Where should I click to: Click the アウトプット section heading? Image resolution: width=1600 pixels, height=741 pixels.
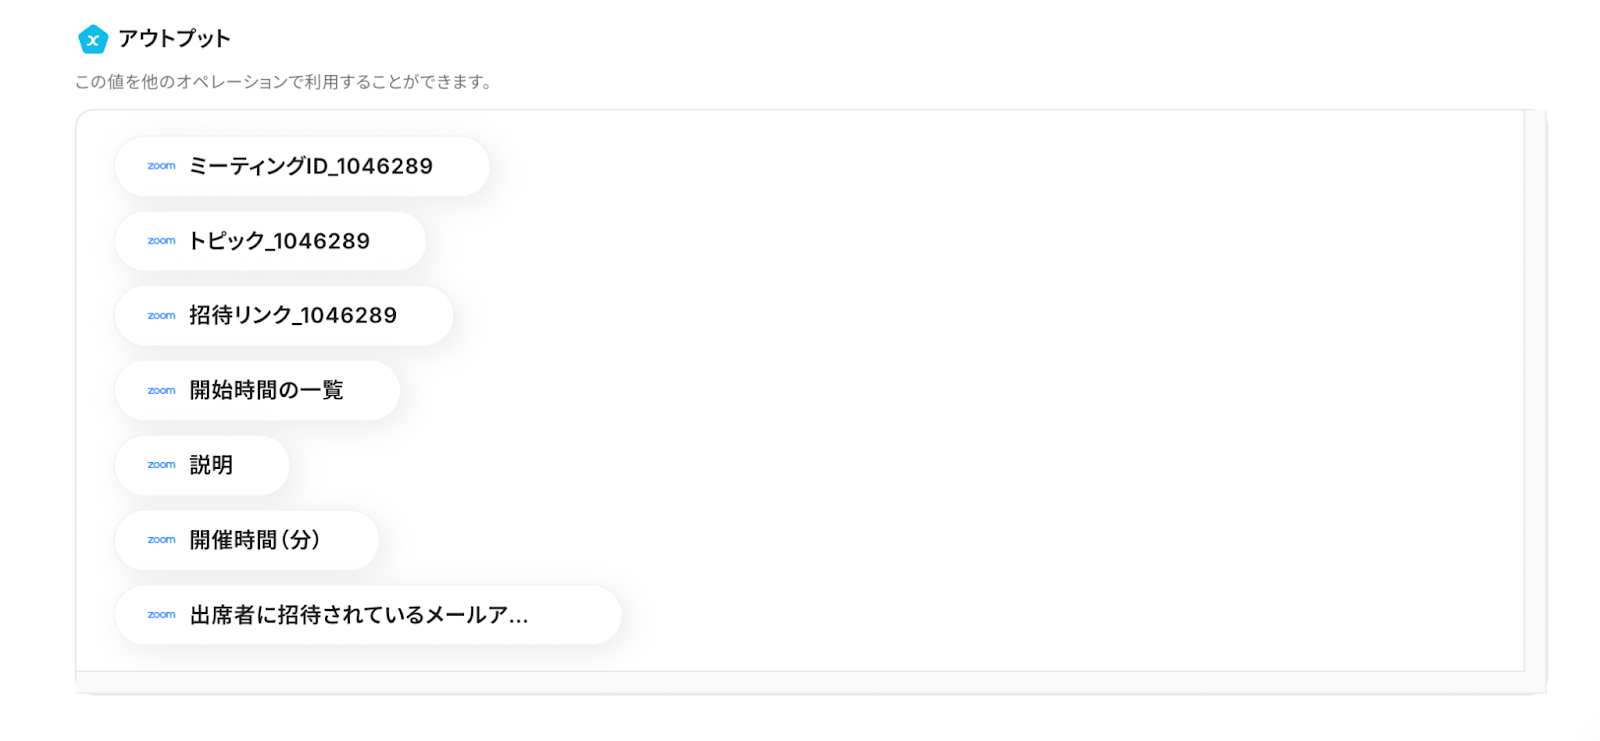[x=174, y=39]
